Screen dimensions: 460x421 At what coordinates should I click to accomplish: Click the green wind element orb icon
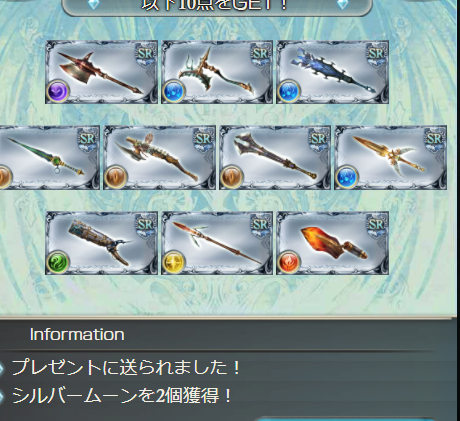58,262
